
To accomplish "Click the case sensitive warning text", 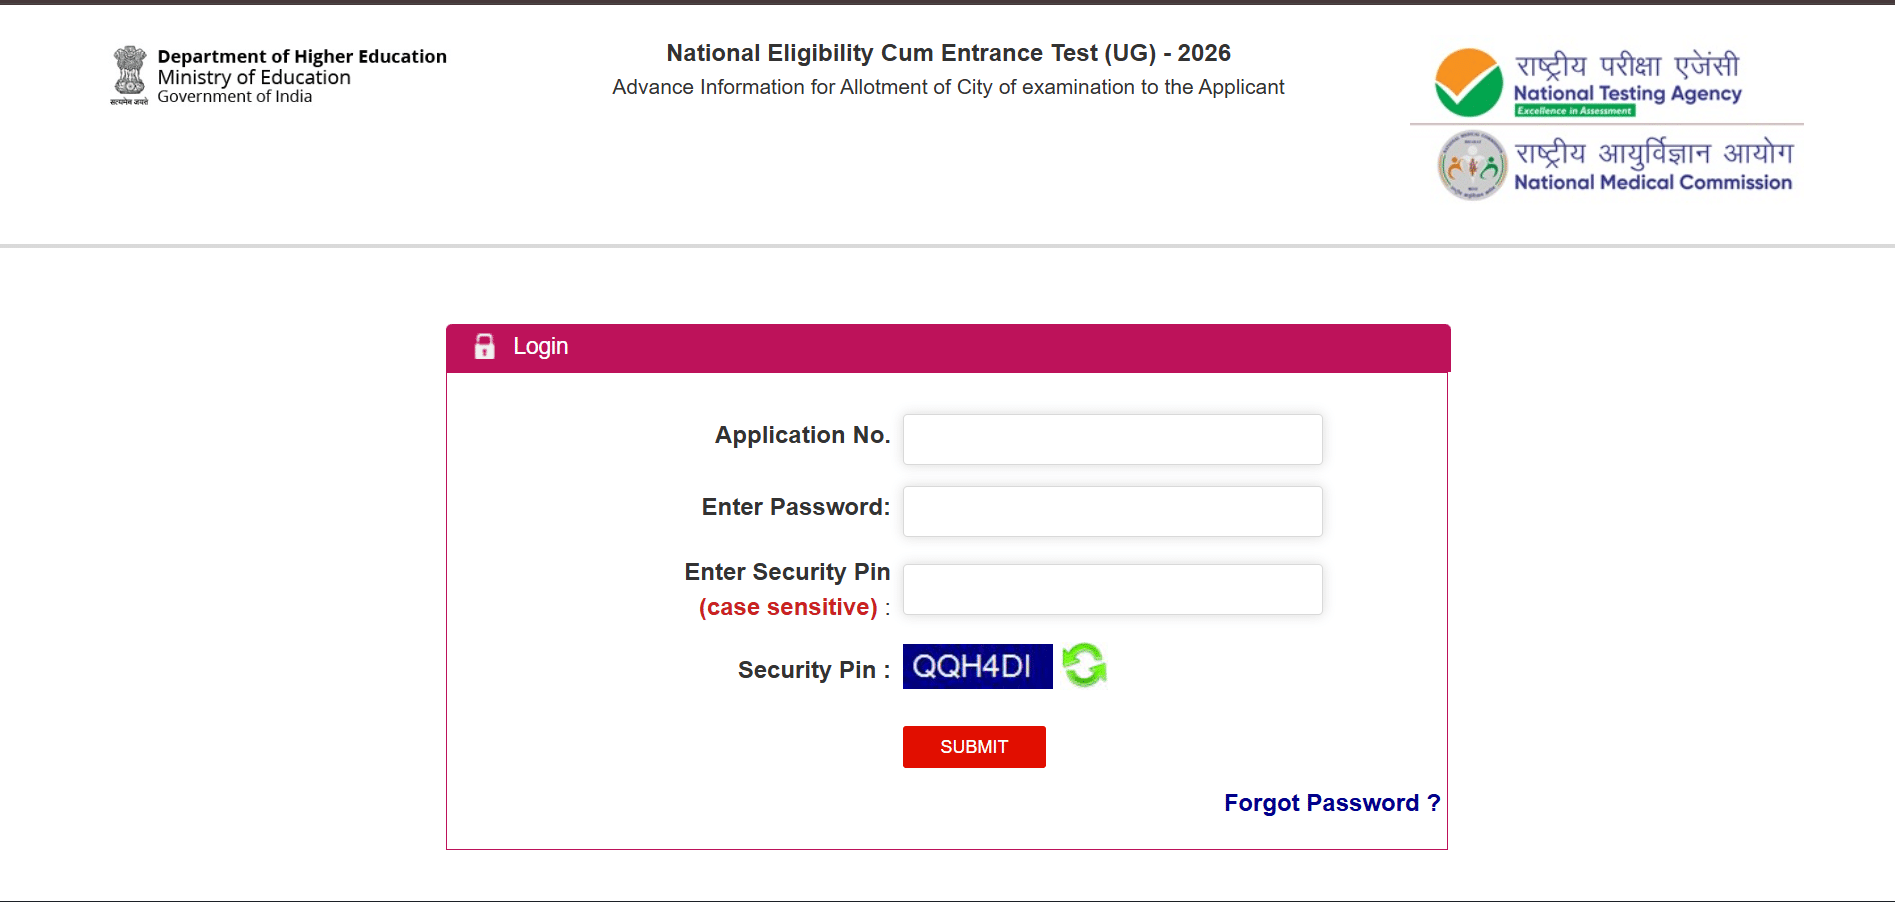I will coord(788,606).
